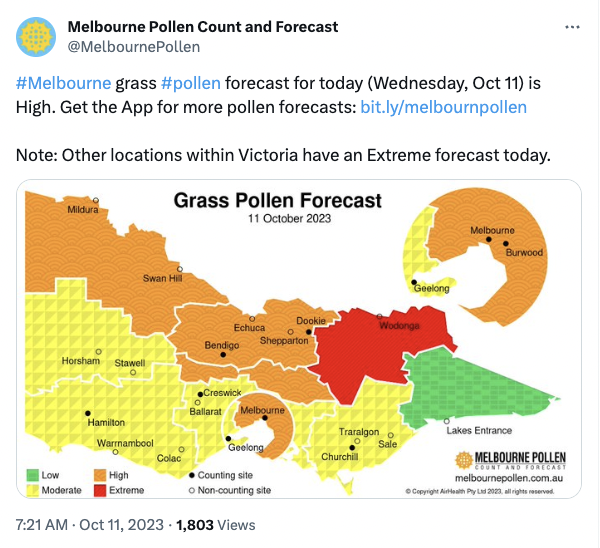
Task: Click the Hamilton counting site dot
Action: coord(88,413)
